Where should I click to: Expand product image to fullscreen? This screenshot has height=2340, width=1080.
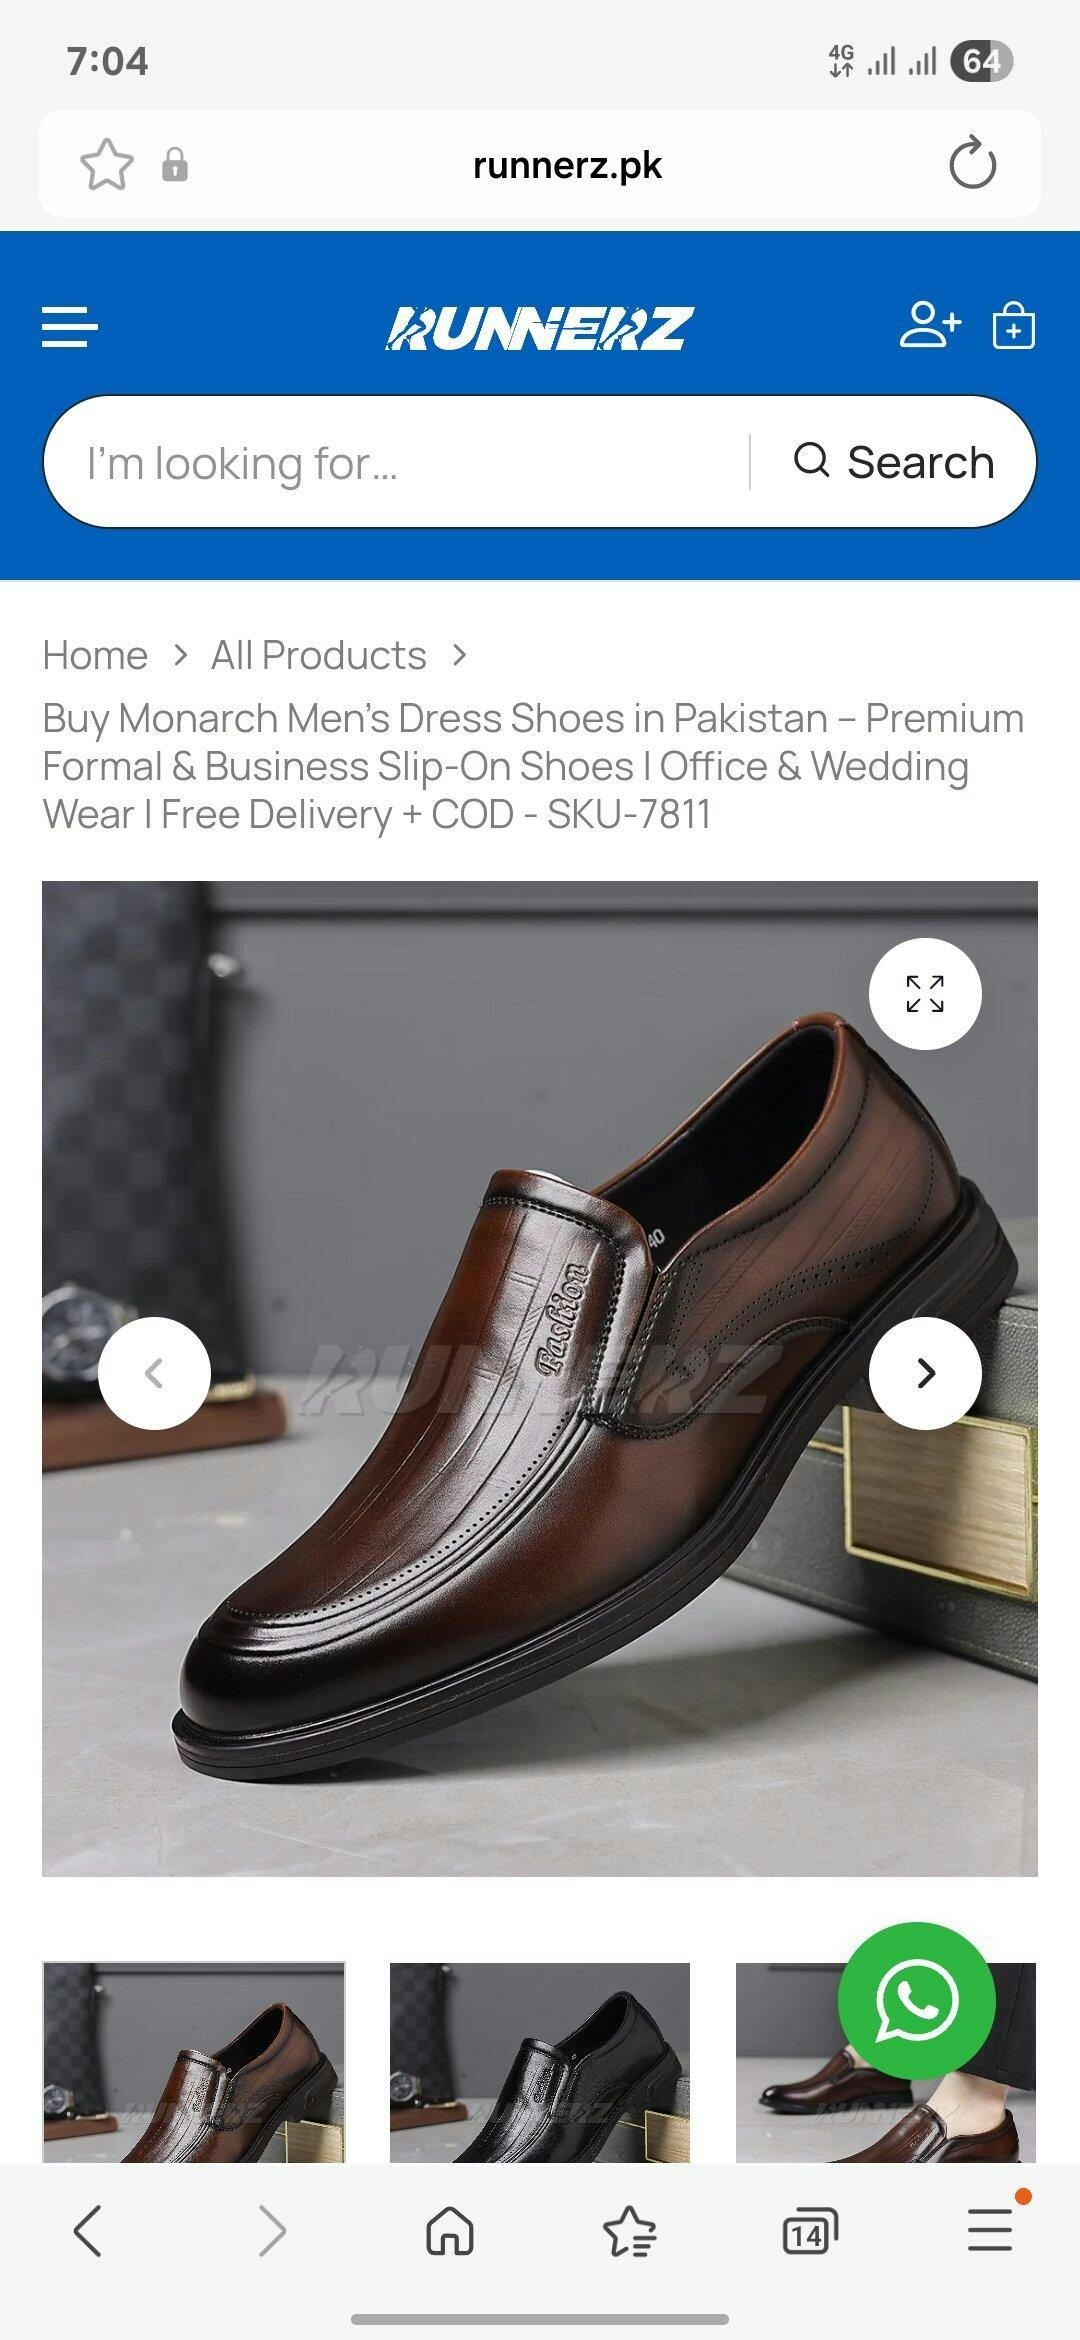[925, 994]
